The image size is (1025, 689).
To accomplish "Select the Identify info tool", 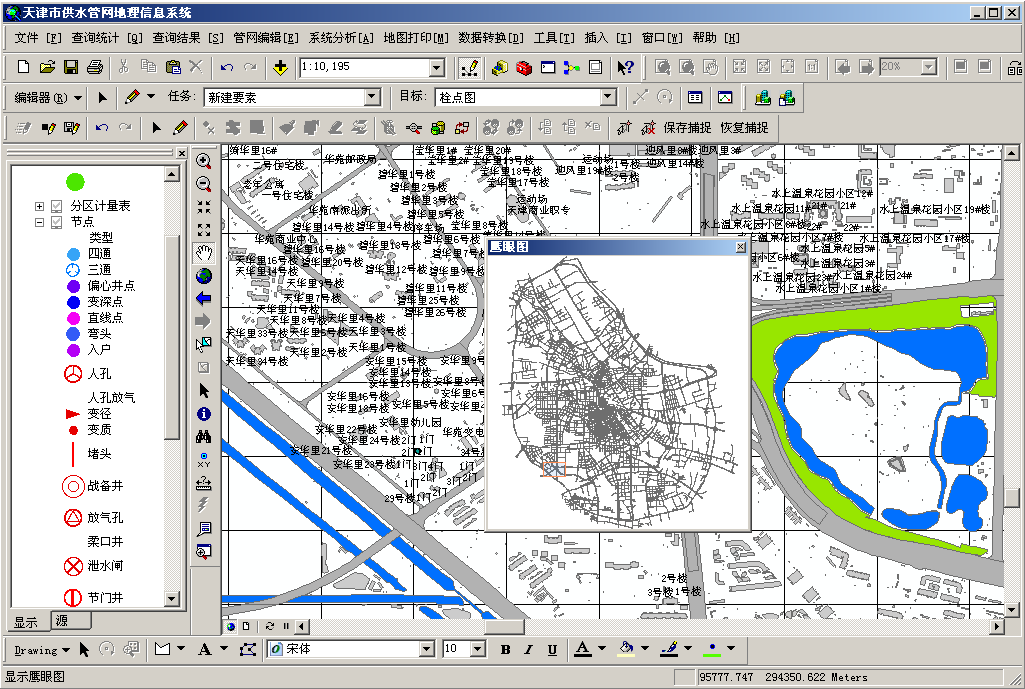I will (x=204, y=413).
